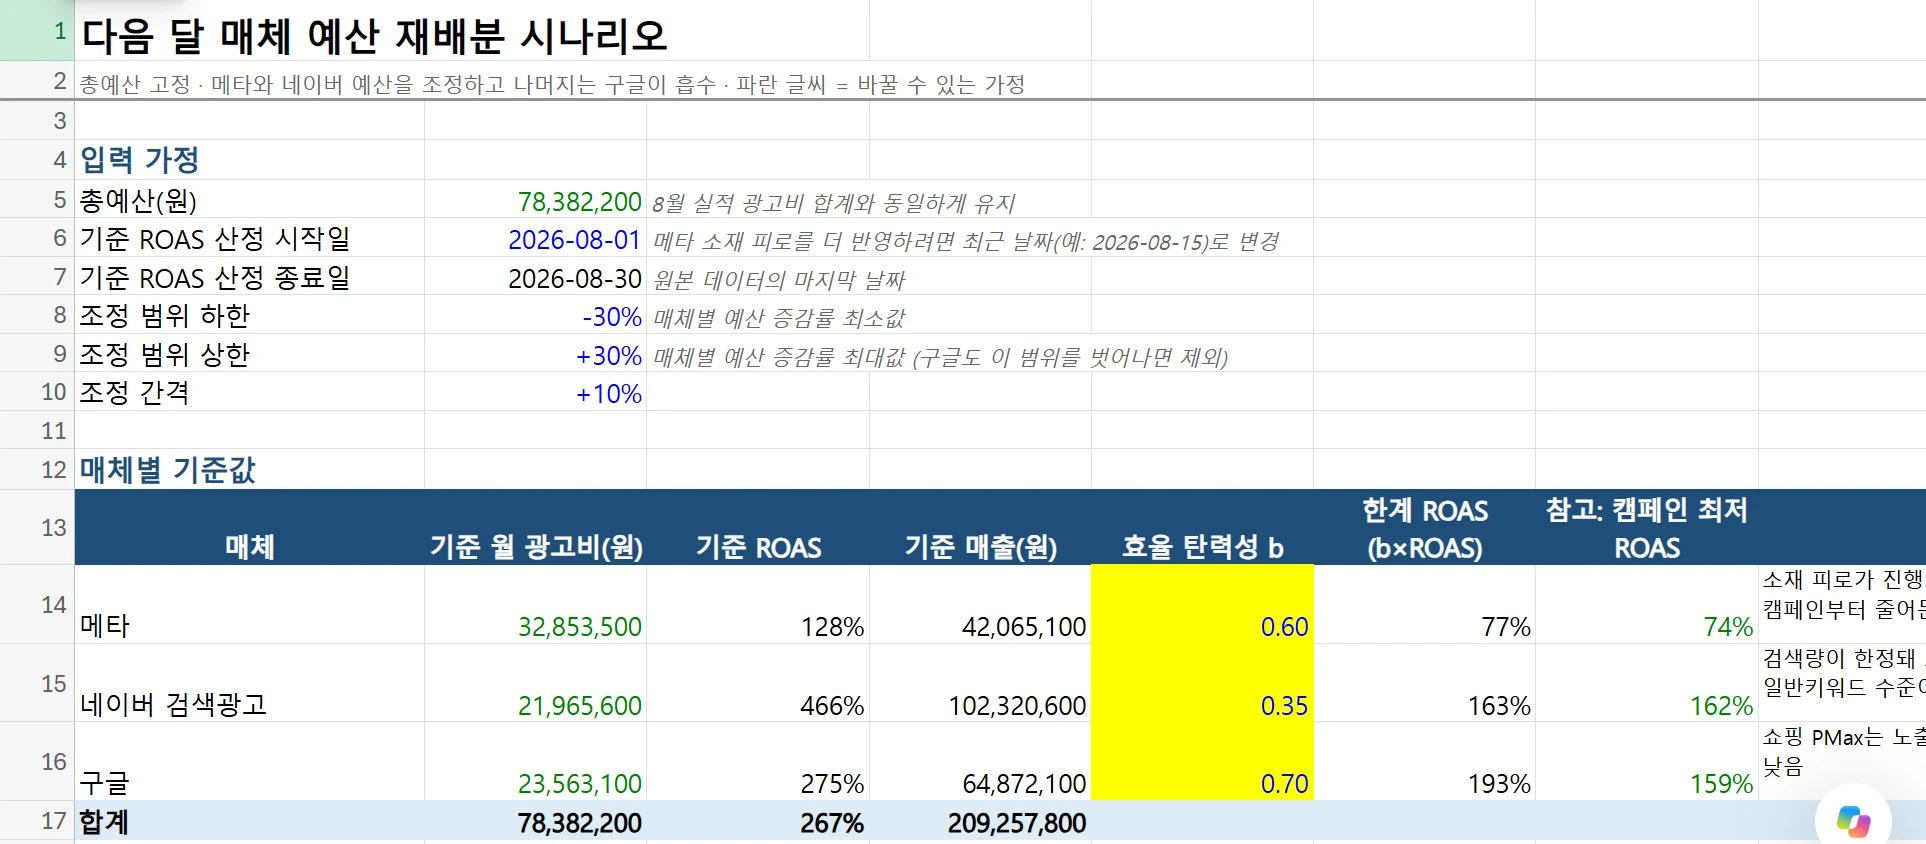Click 구글 campaign minimum ROAS 159%
Screen dimensions: 1926x844
point(1721,784)
